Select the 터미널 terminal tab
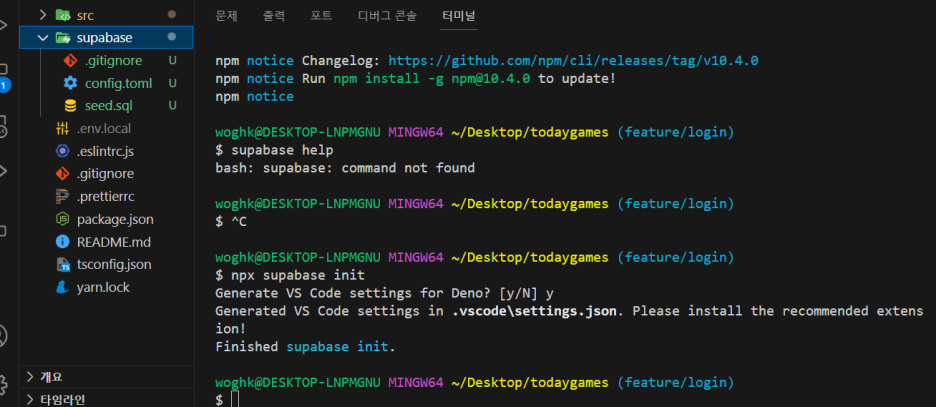Screen dimensions: 936x407 point(459,16)
